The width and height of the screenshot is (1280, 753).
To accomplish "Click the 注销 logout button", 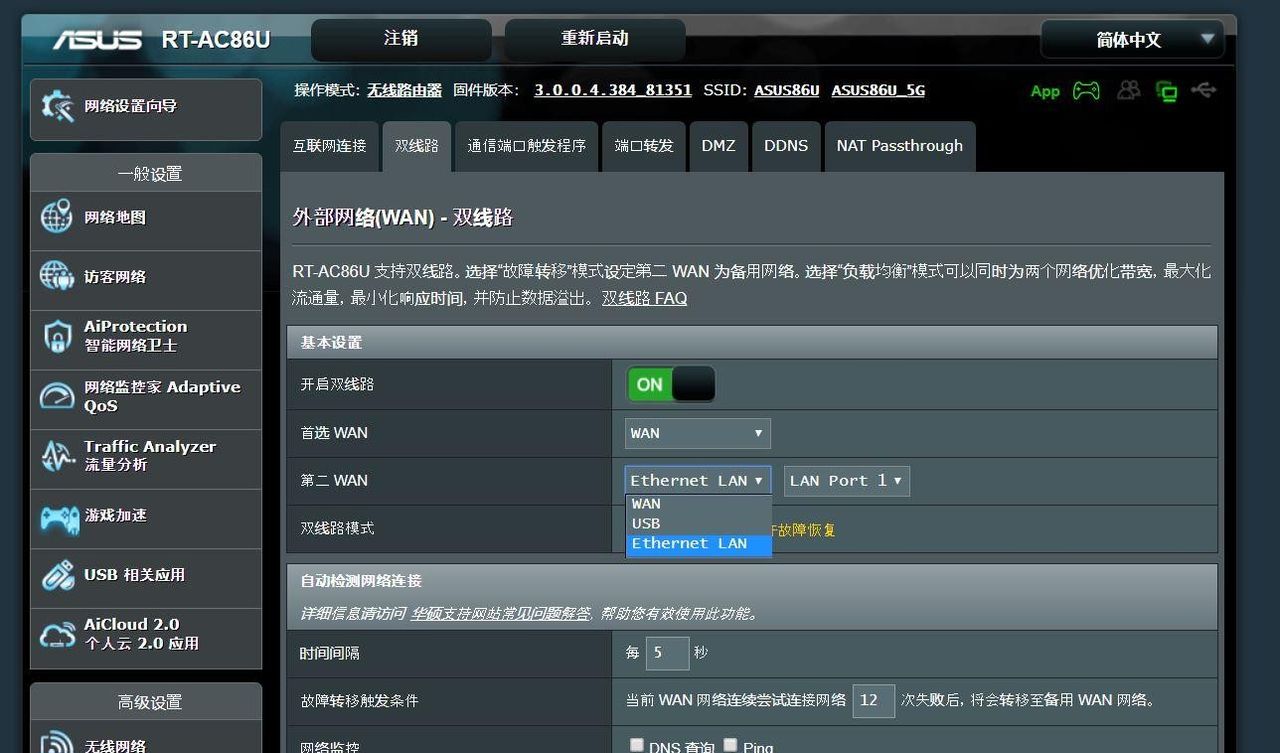I will click(x=400, y=39).
